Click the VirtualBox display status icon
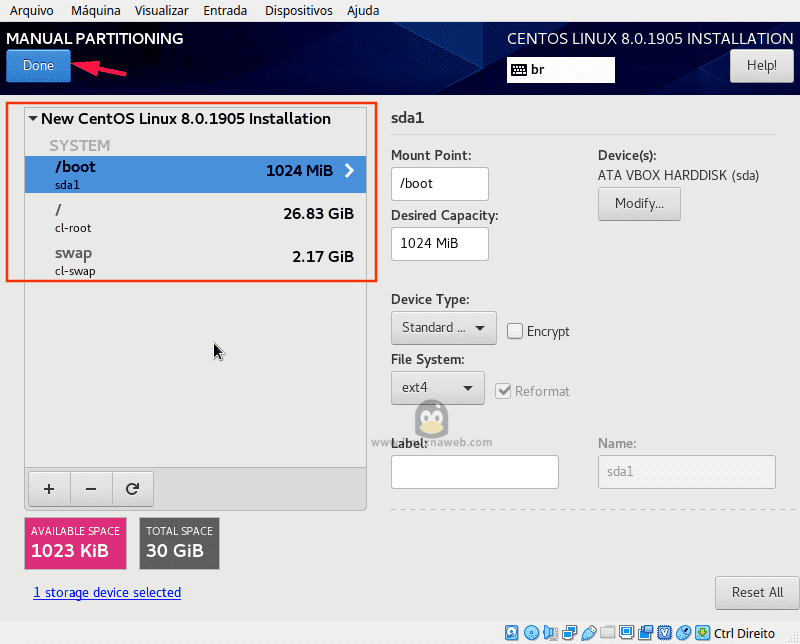The height and width of the screenshot is (644, 800). click(x=627, y=633)
